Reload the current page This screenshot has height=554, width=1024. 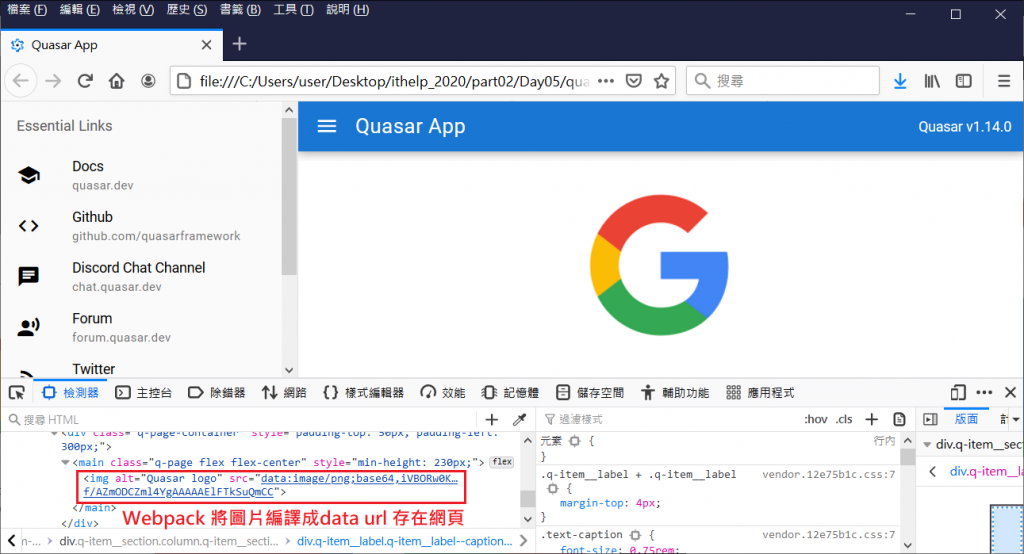(x=85, y=81)
